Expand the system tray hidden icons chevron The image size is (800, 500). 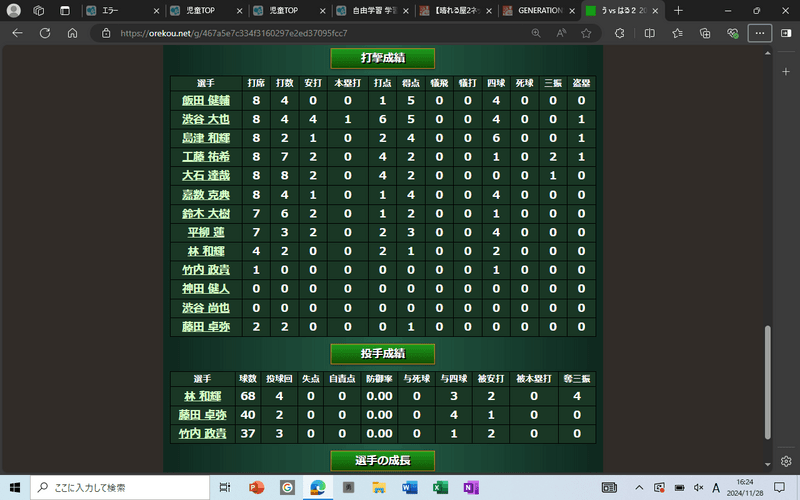(642, 487)
